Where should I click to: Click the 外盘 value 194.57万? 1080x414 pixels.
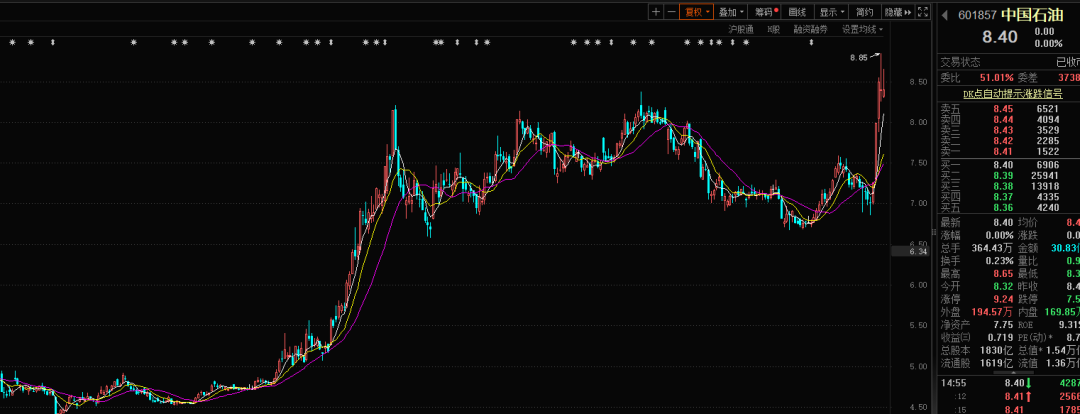[990, 312]
